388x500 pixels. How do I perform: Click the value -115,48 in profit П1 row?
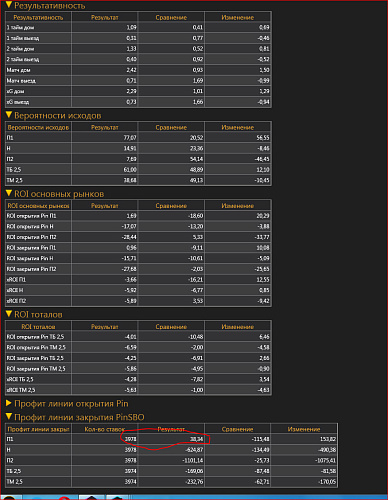[261, 439]
